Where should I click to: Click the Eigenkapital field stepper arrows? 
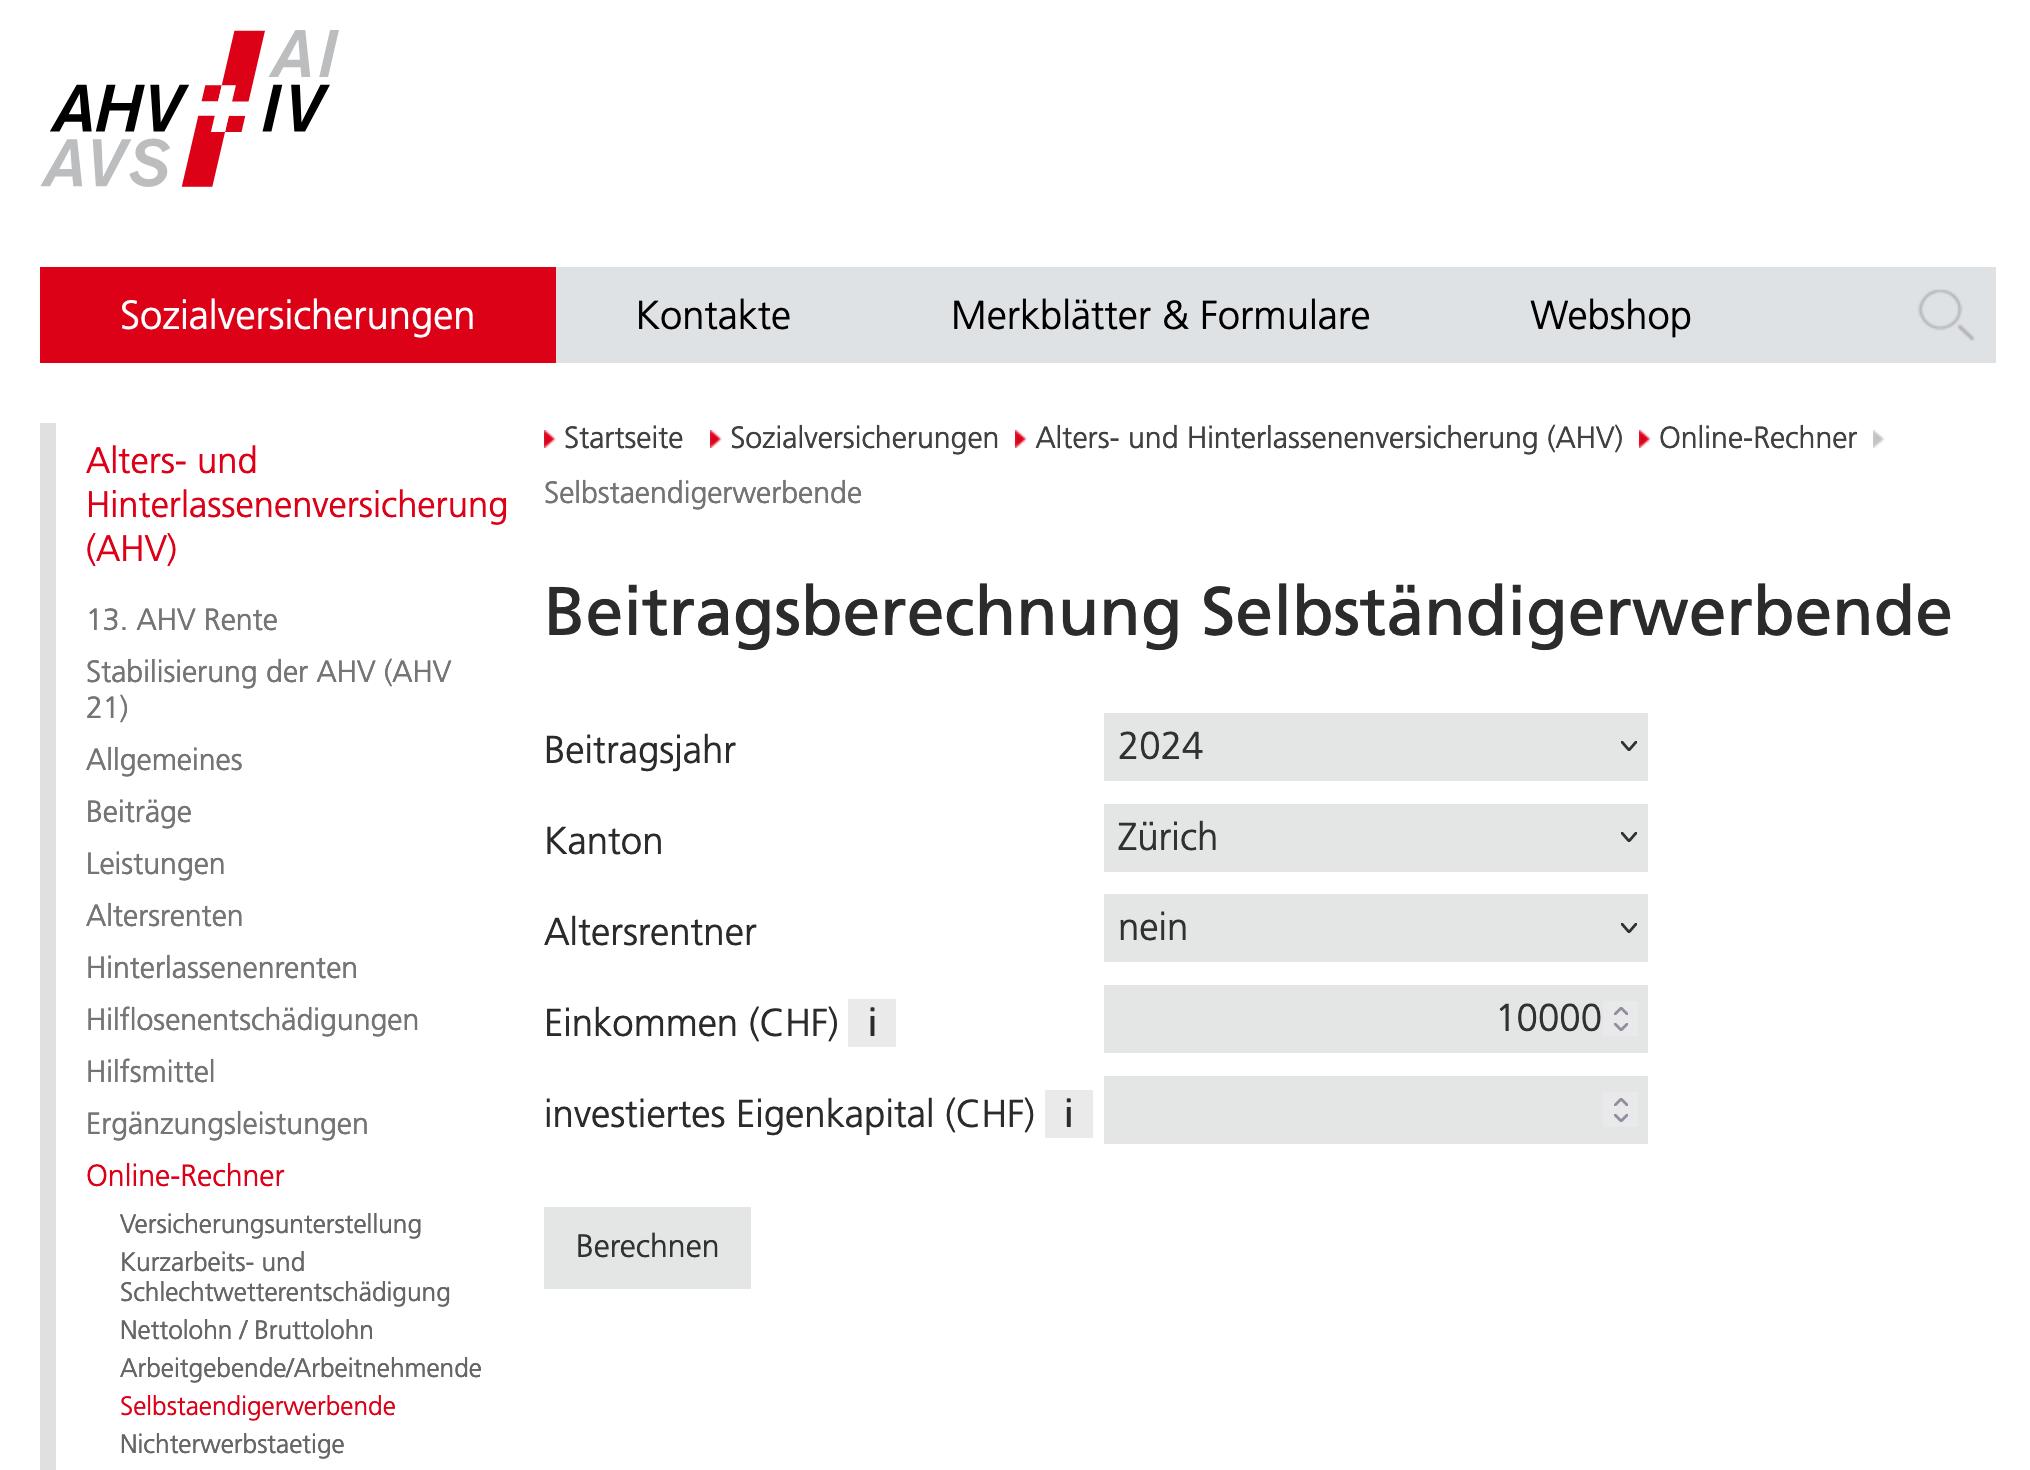click(1621, 1110)
